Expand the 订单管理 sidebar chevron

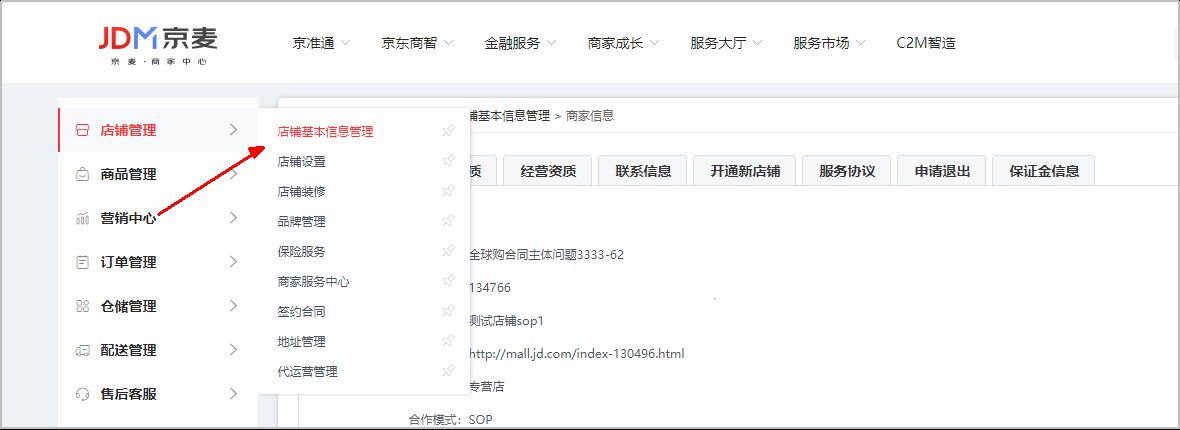(233, 262)
